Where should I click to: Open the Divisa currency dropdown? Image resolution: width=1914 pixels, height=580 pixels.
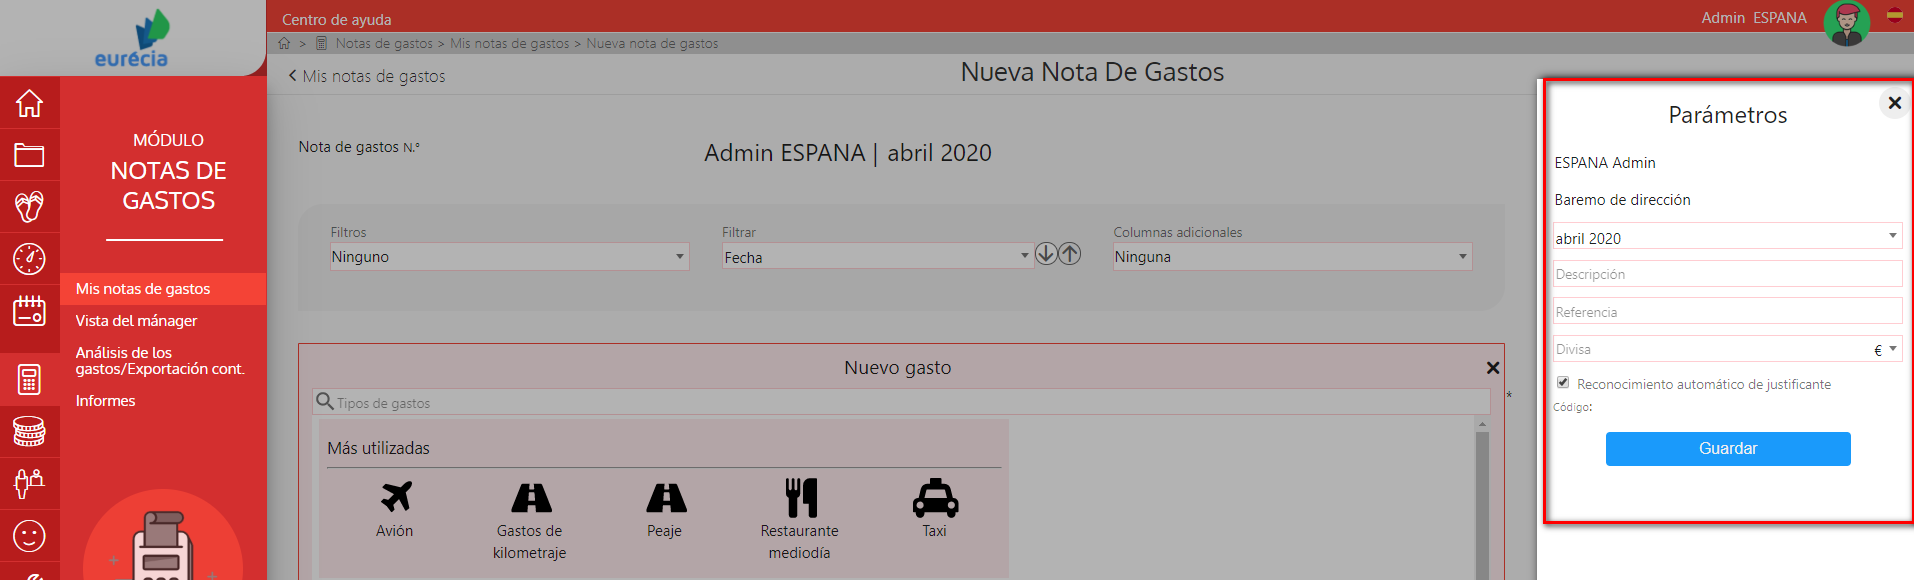[x=1727, y=349]
